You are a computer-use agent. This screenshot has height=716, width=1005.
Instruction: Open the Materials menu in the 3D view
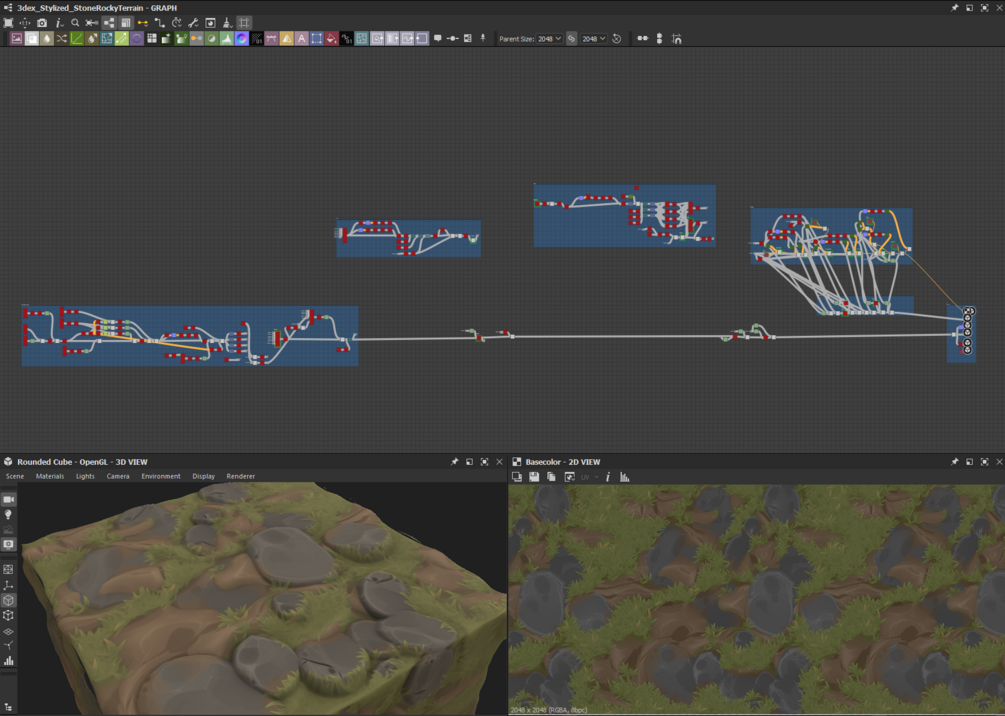tap(50, 476)
